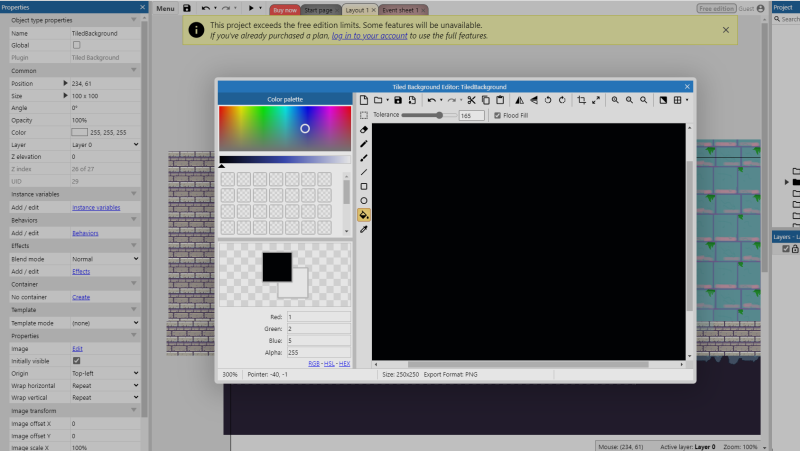This screenshot has width=800, height=451.
Task: Select the rectangle selection tool
Action: click(x=364, y=115)
